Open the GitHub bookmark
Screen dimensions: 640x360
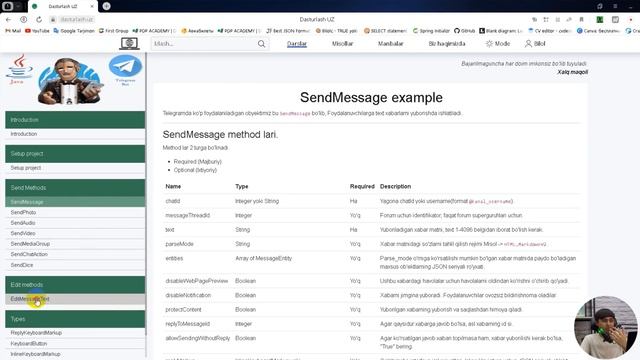pyautogui.click(x=464, y=31)
